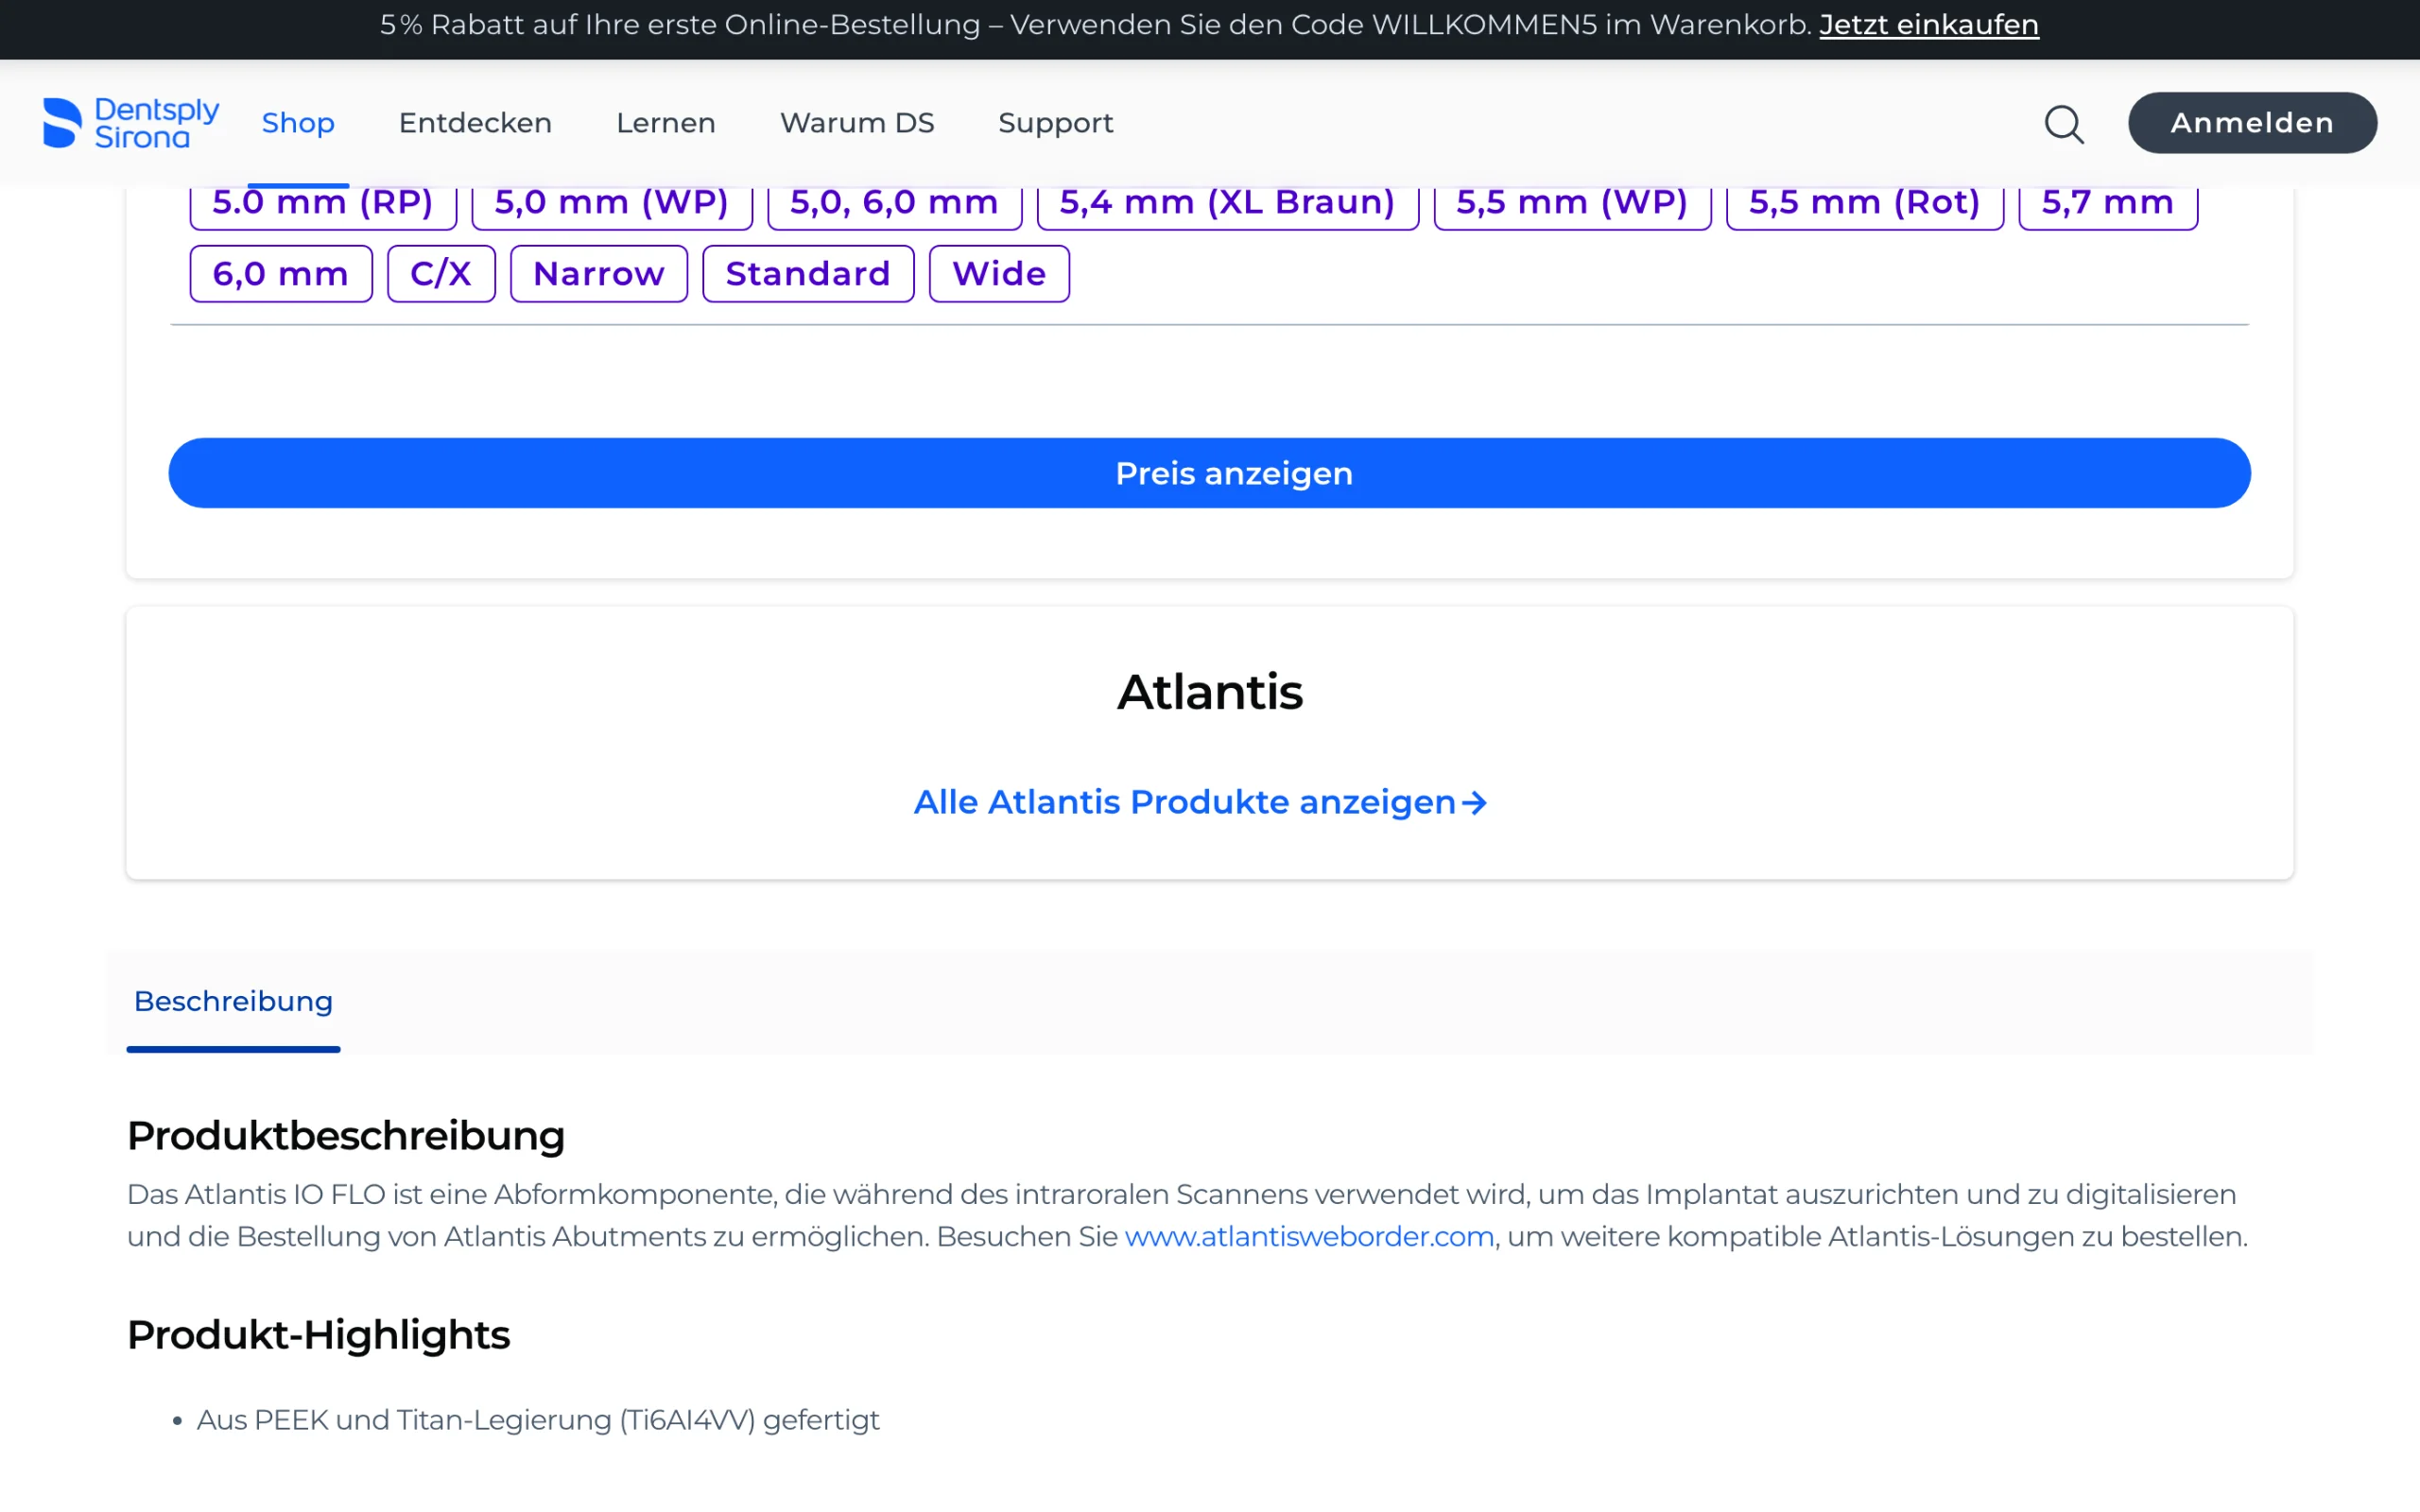Select the C/X option

point(441,274)
